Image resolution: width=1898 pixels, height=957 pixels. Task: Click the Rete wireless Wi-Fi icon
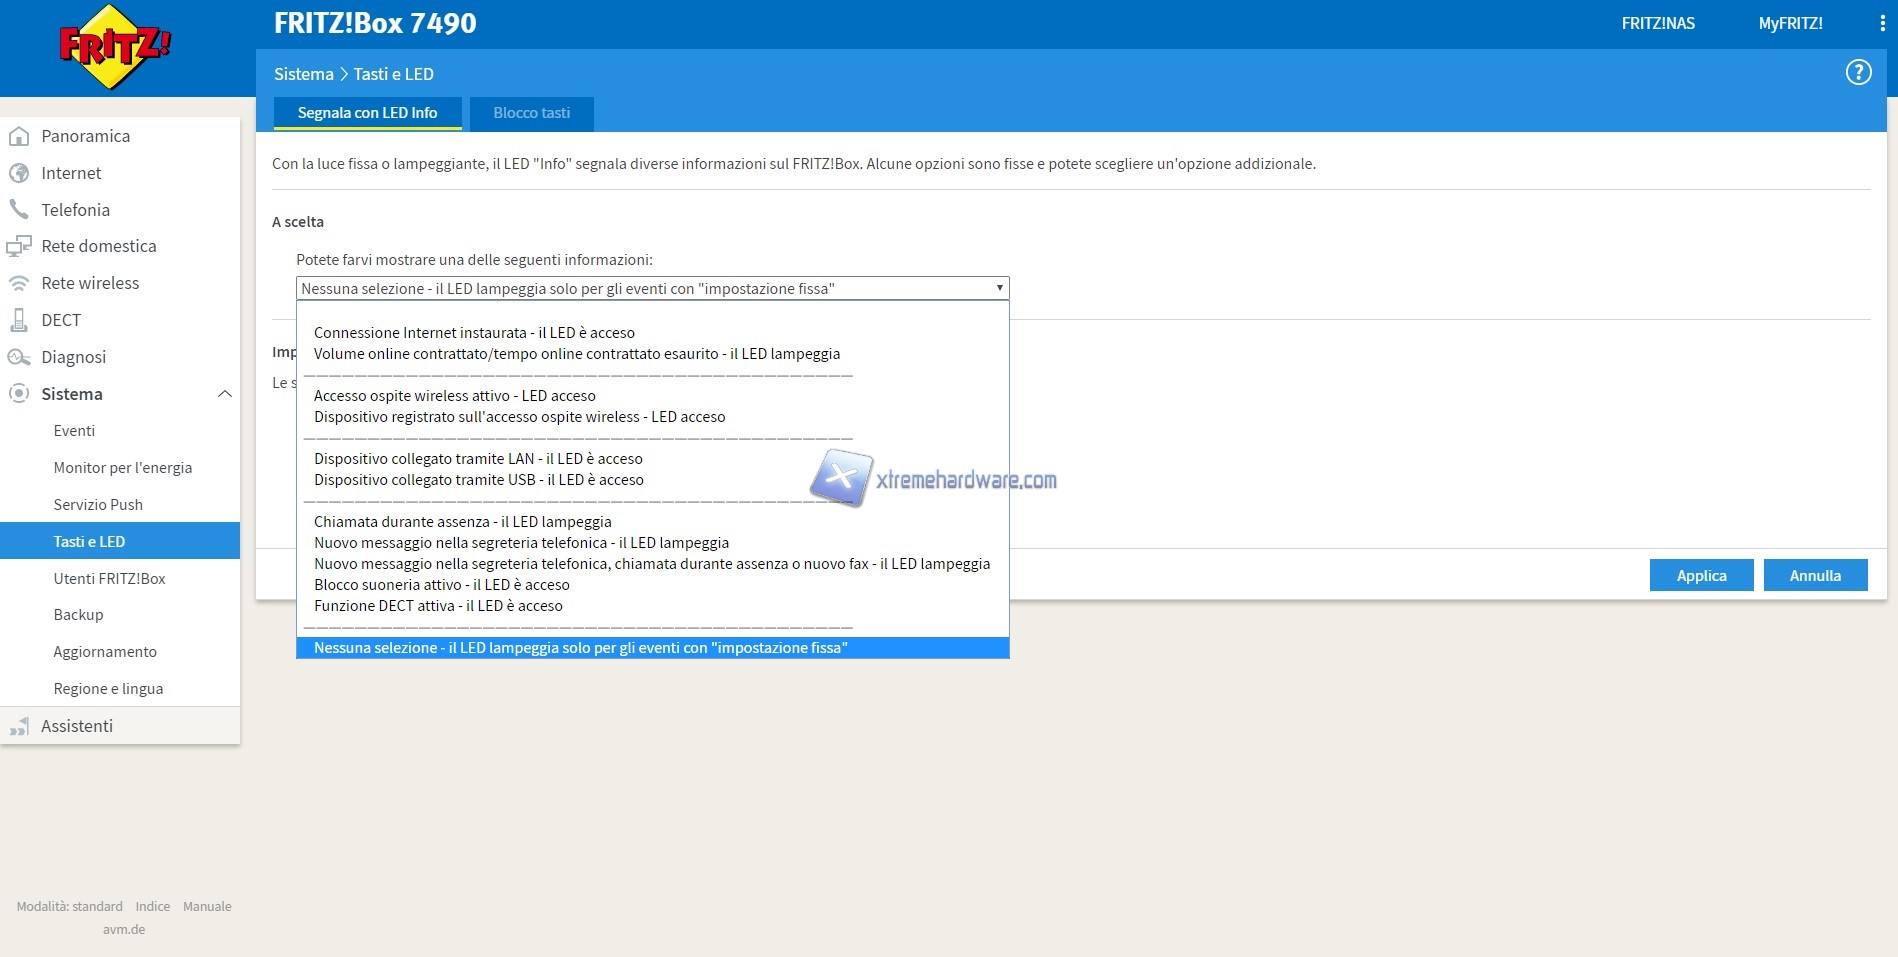pos(19,283)
